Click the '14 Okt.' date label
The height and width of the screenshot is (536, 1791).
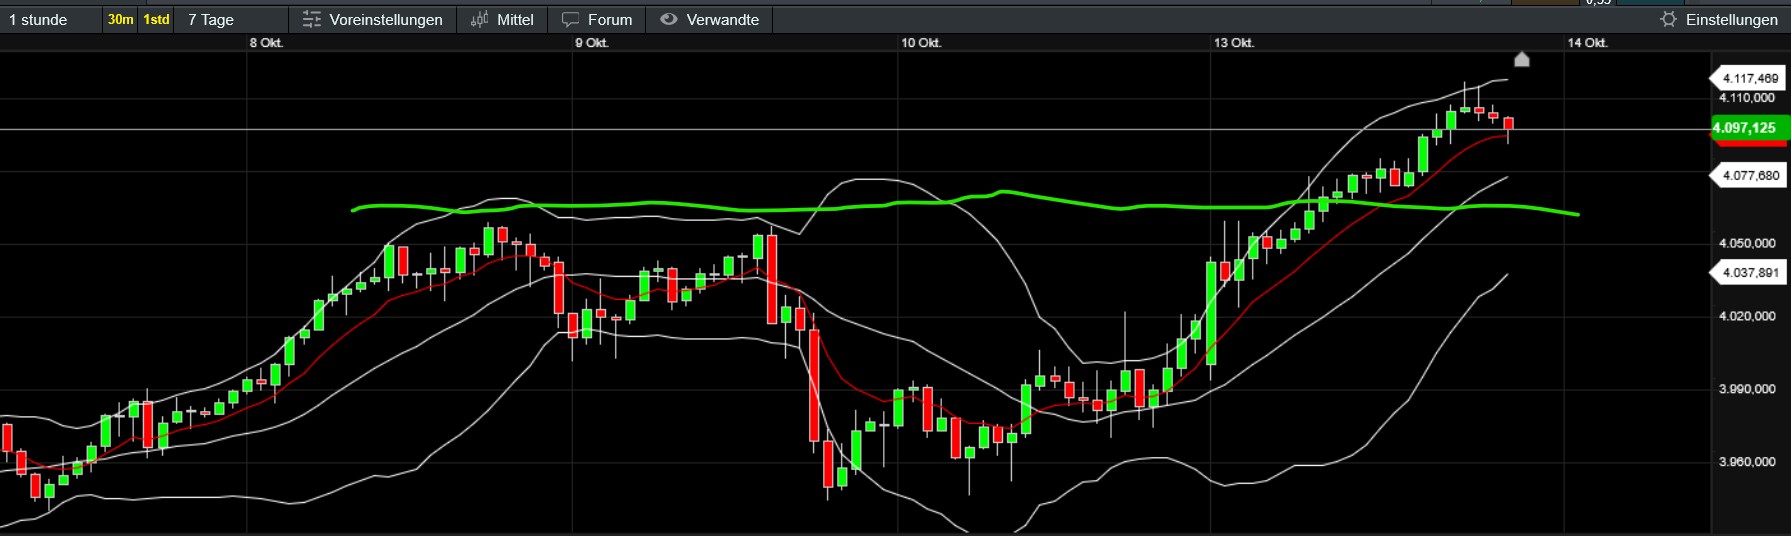1587,43
